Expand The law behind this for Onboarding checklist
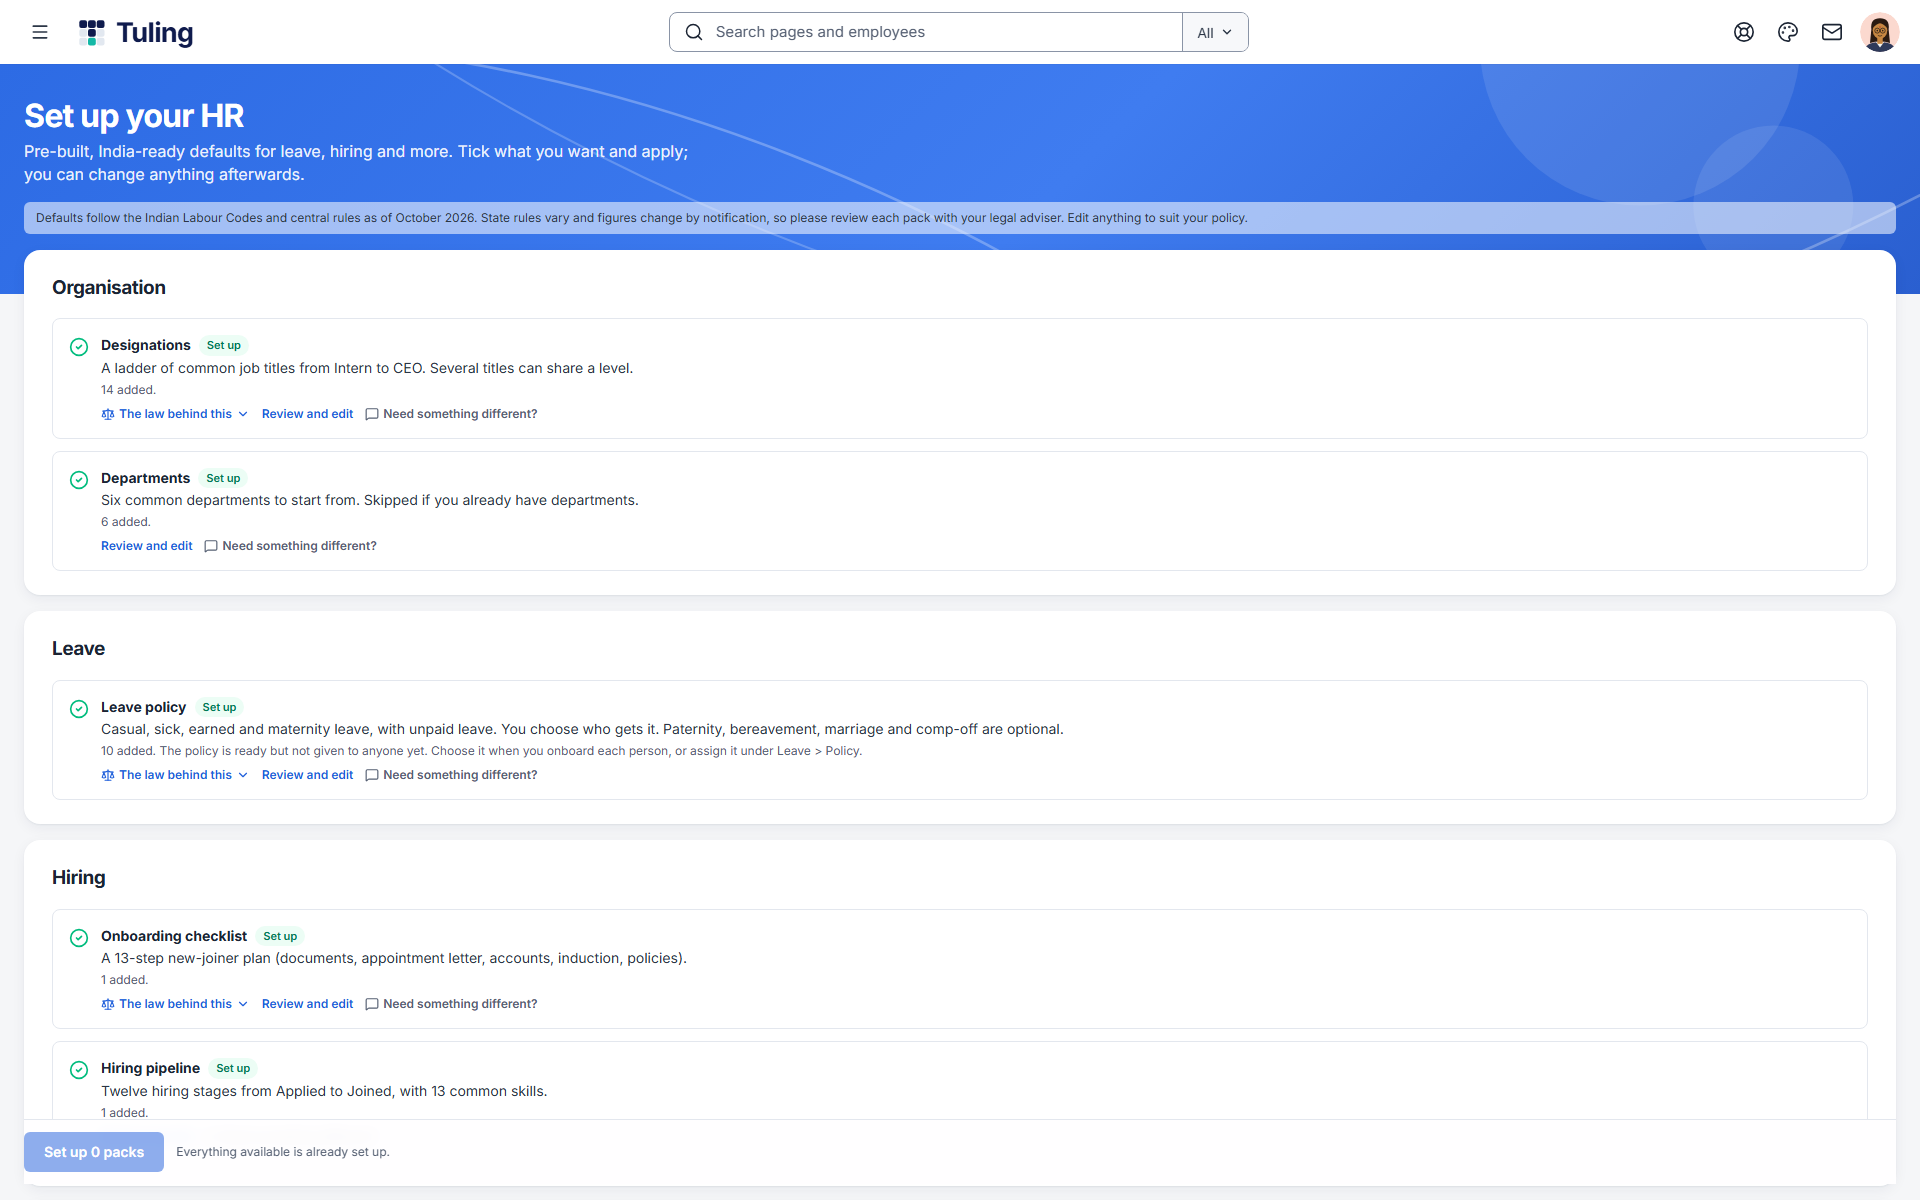 [x=175, y=1004]
